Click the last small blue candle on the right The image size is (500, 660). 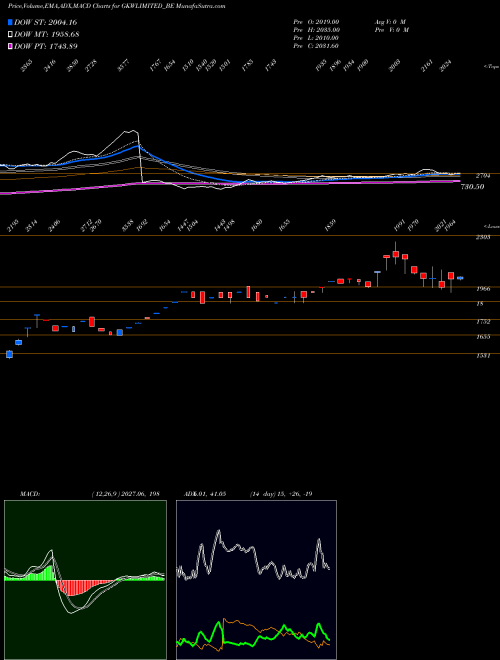460,278
